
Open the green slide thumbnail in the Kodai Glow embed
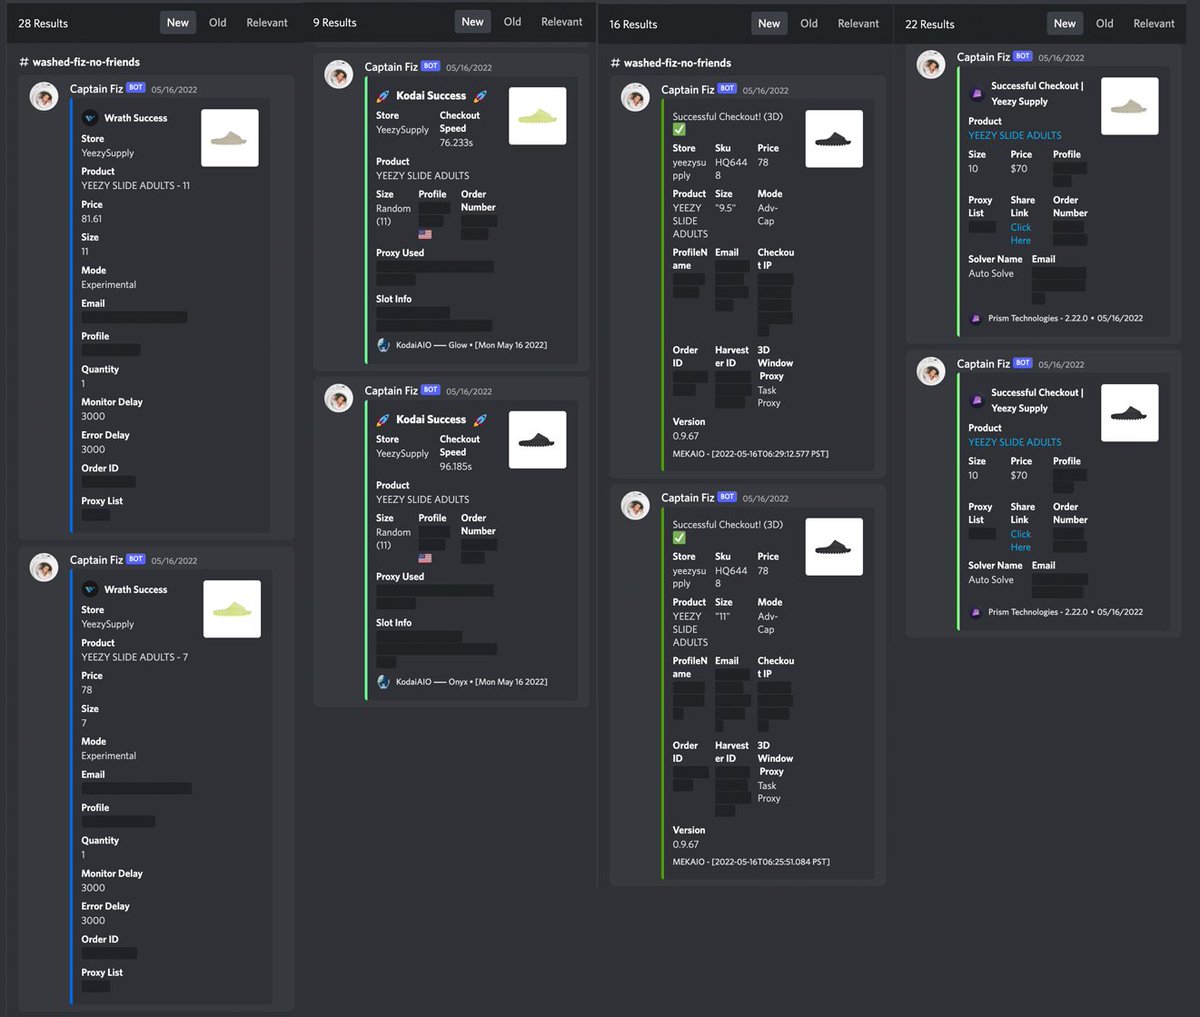coord(537,116)
